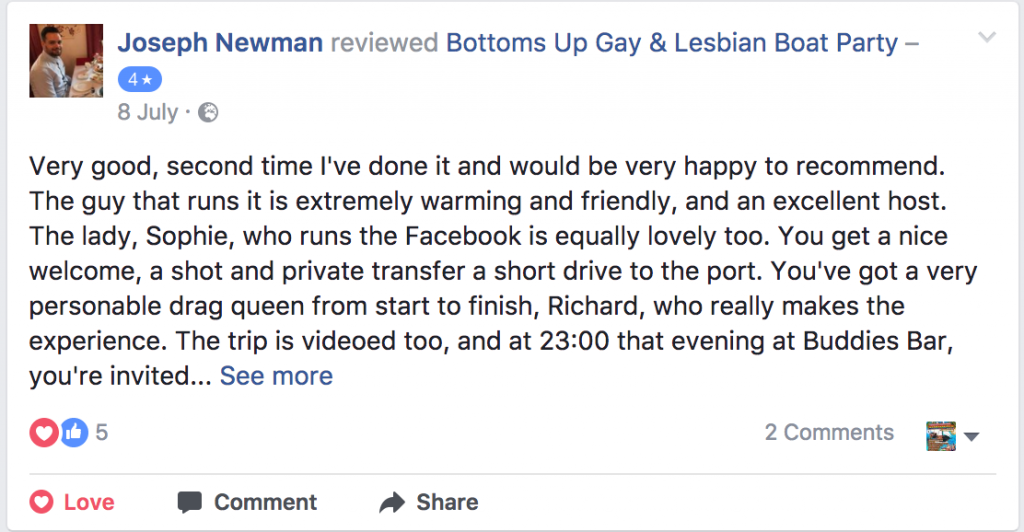This screenshot has width=1024, height=532.
Task: Expand the review with See more
Action: (276, 376)
